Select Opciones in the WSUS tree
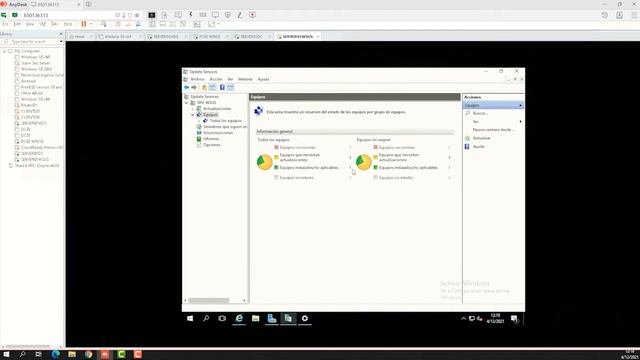640x360 pixels. point(211,145)
